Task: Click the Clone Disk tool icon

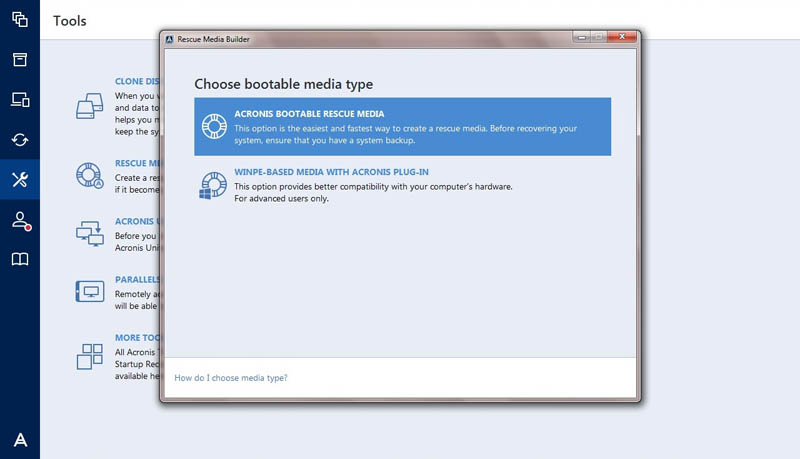Action: tap(90, 106)
